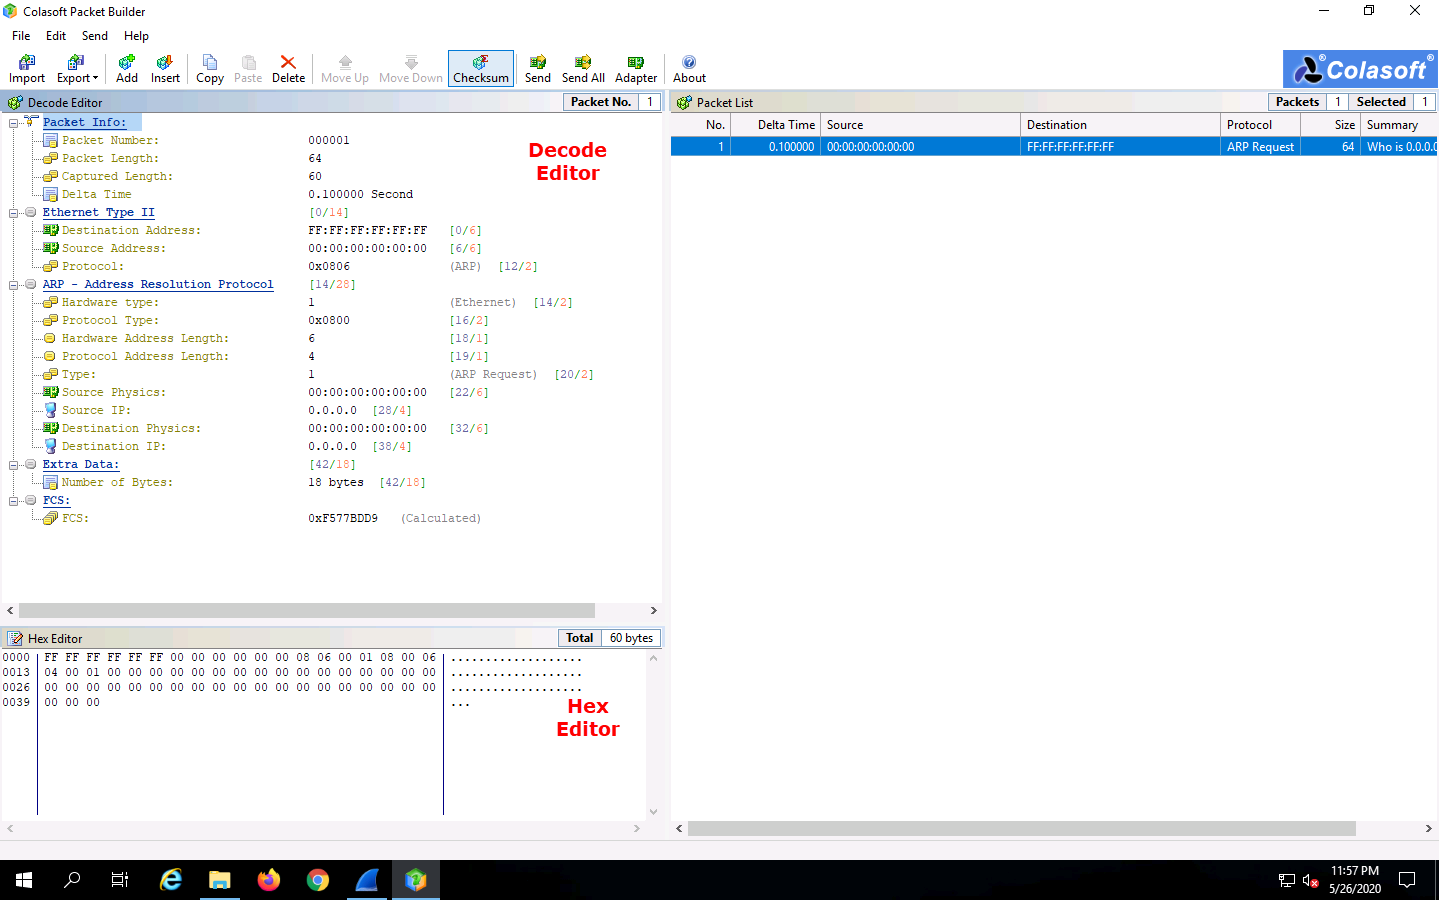Click the Insert packet icon
Screen dimensions: 1439x900
click(165, 69)
